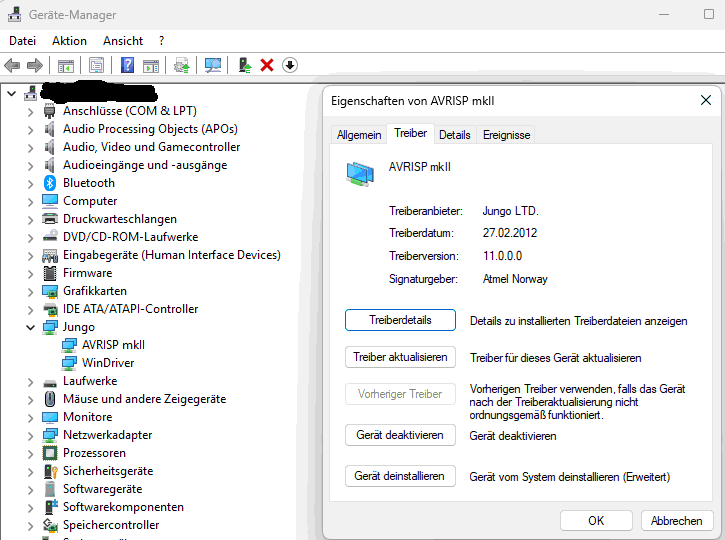The height and width of the screenshot is (540, 725).
Task: Confirm dialog with OK
Action: click(596, 521)
